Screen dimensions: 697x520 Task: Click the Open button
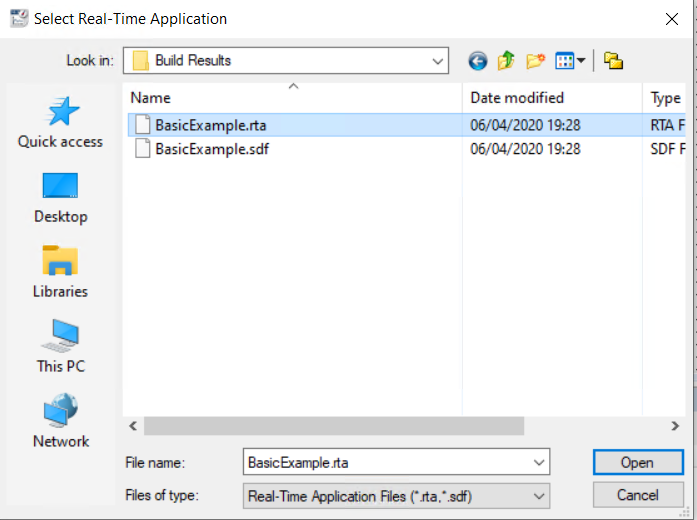637,463
